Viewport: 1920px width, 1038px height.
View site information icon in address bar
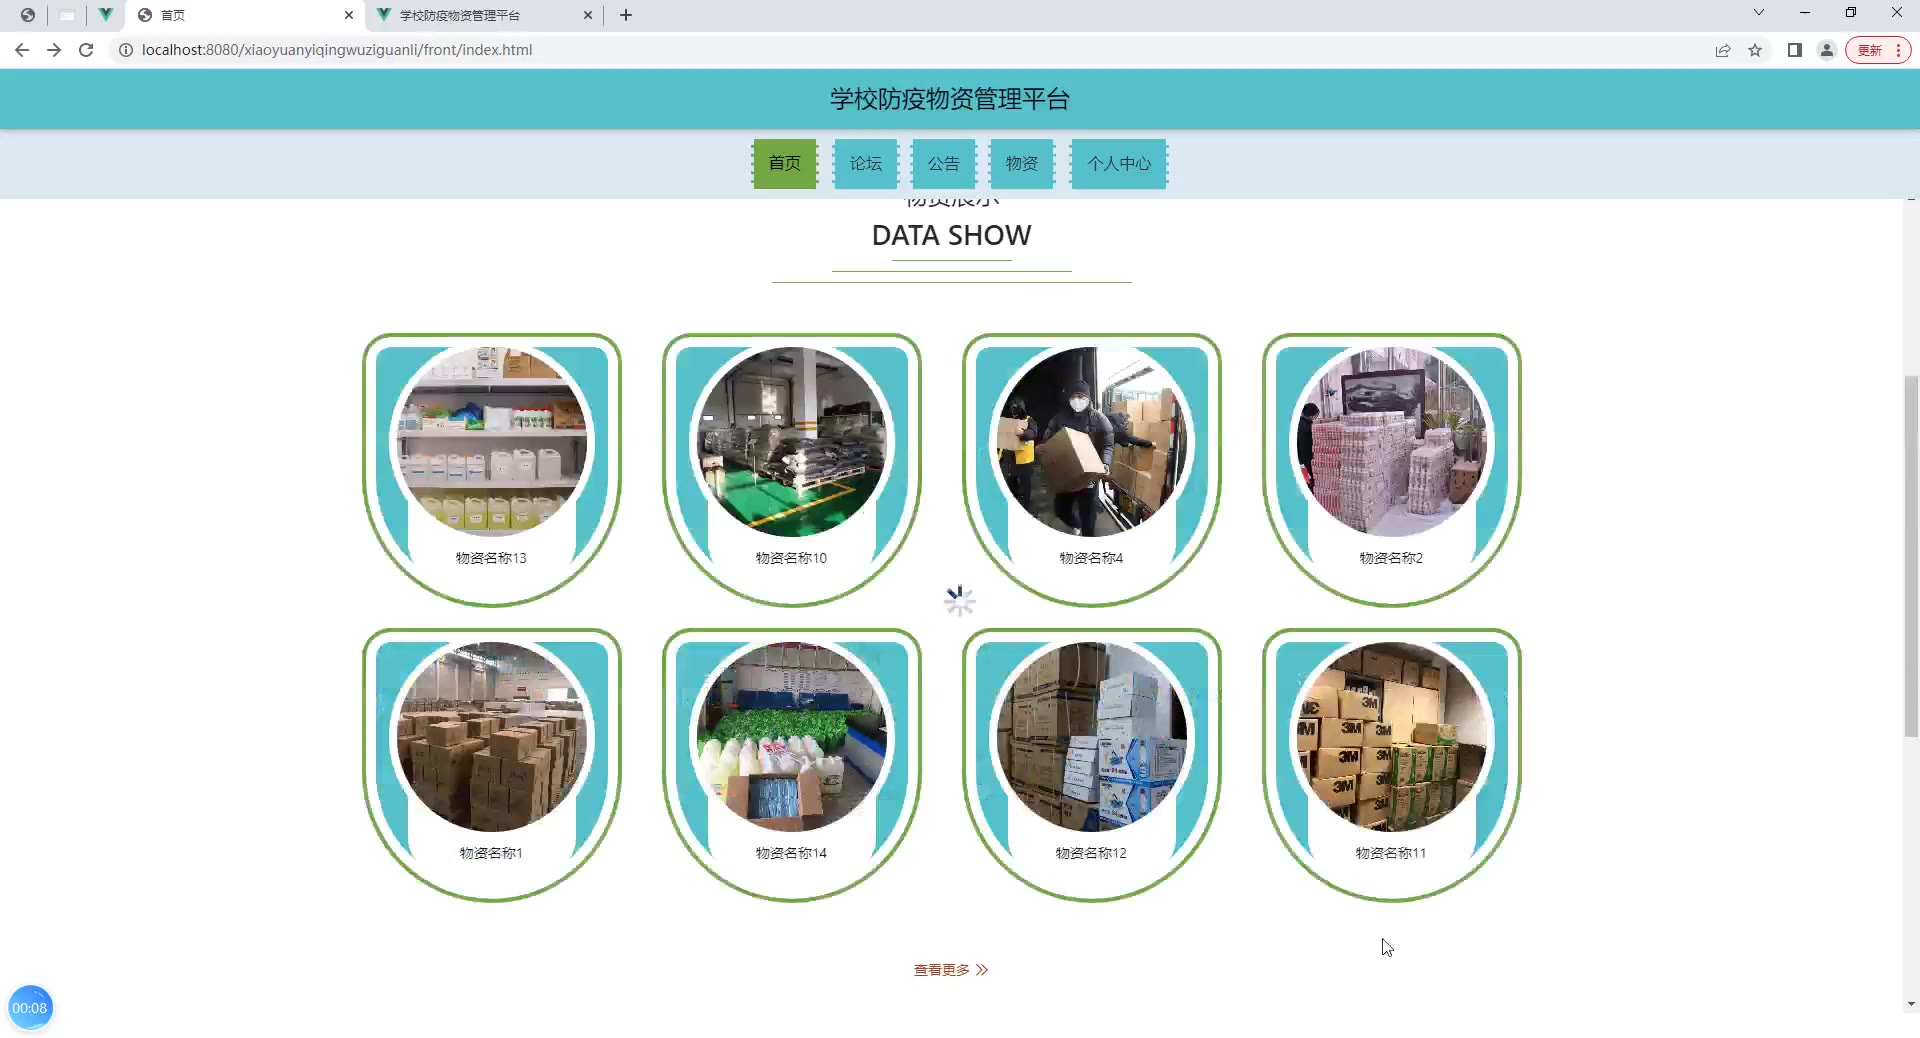(x=126, y=50)
